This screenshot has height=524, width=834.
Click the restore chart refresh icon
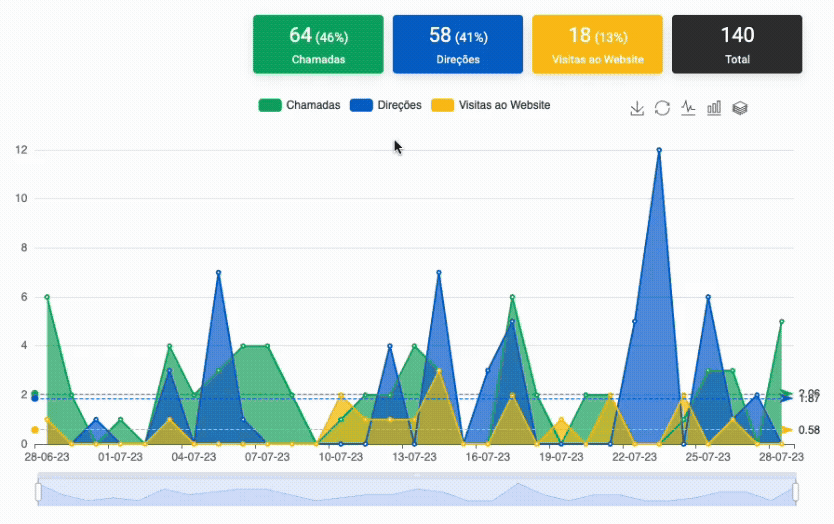tap(662, 108)
